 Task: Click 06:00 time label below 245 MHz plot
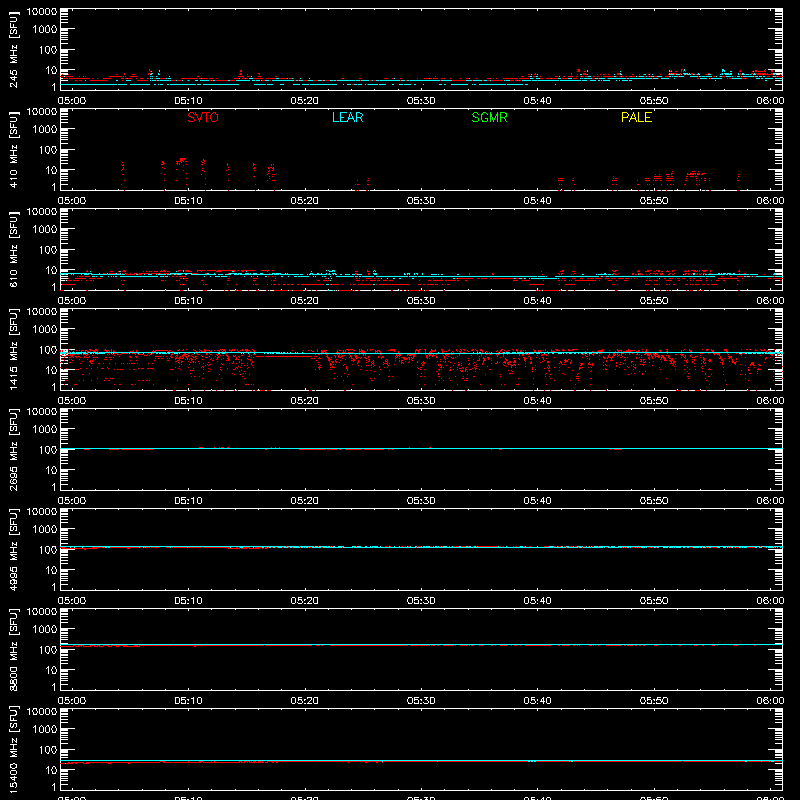pos(770,101)
